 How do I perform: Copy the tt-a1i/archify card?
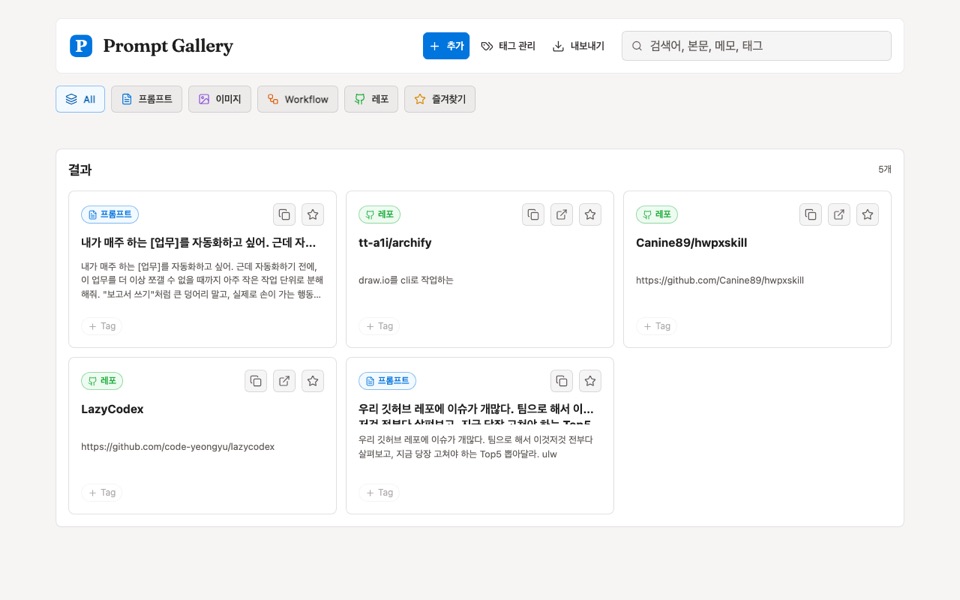(533, 214)
